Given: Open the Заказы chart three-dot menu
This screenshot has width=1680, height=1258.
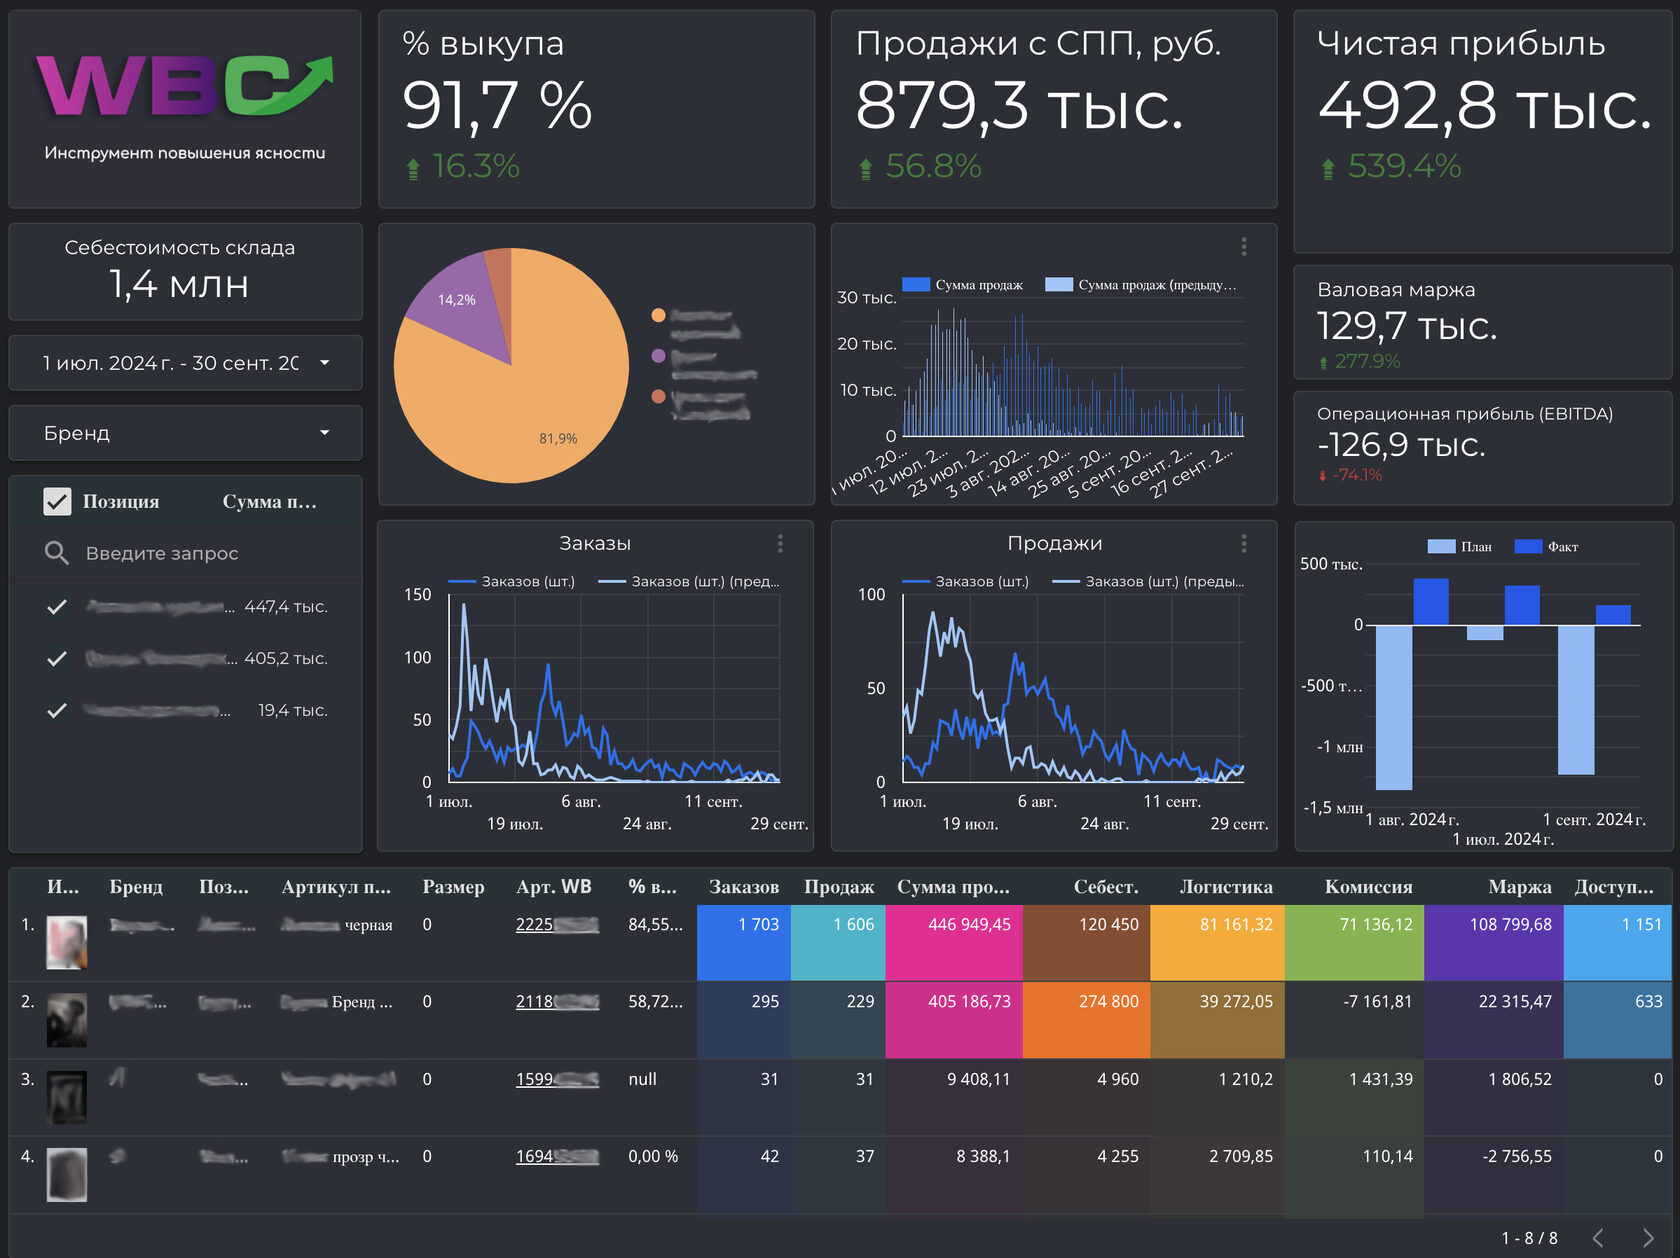Looking at the screenshot, I should pos(780,543).
